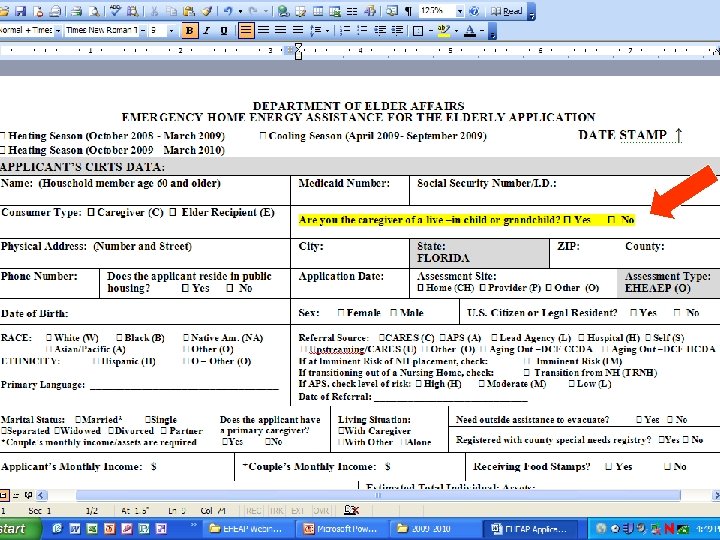This screenshot has height=540, width=720.
Task: Activate the Format Painter brush
Action: point(207,11)
